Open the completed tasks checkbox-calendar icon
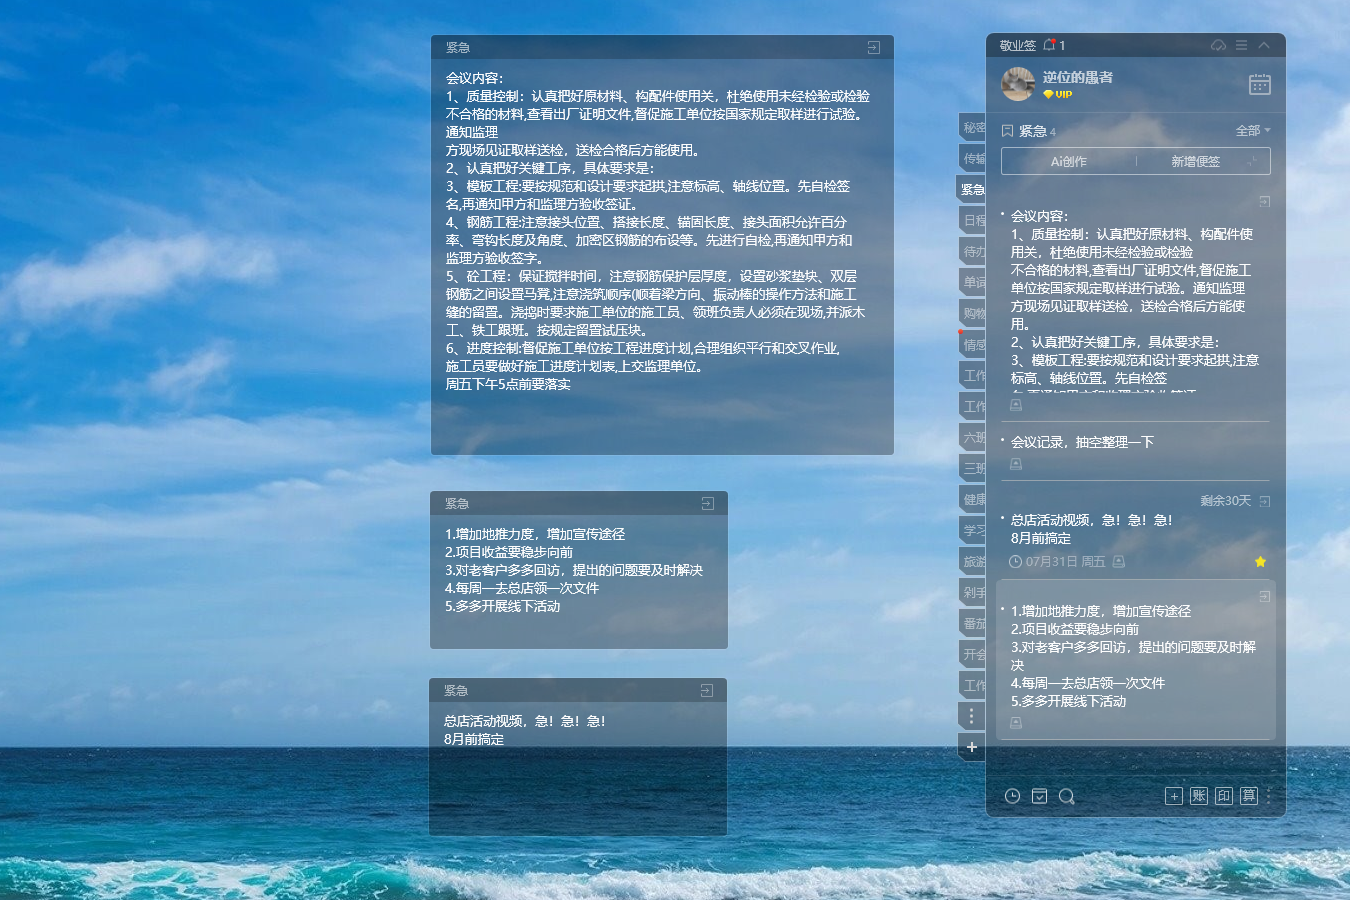Screen dimensions: 1350x900 pos(1039,796)
